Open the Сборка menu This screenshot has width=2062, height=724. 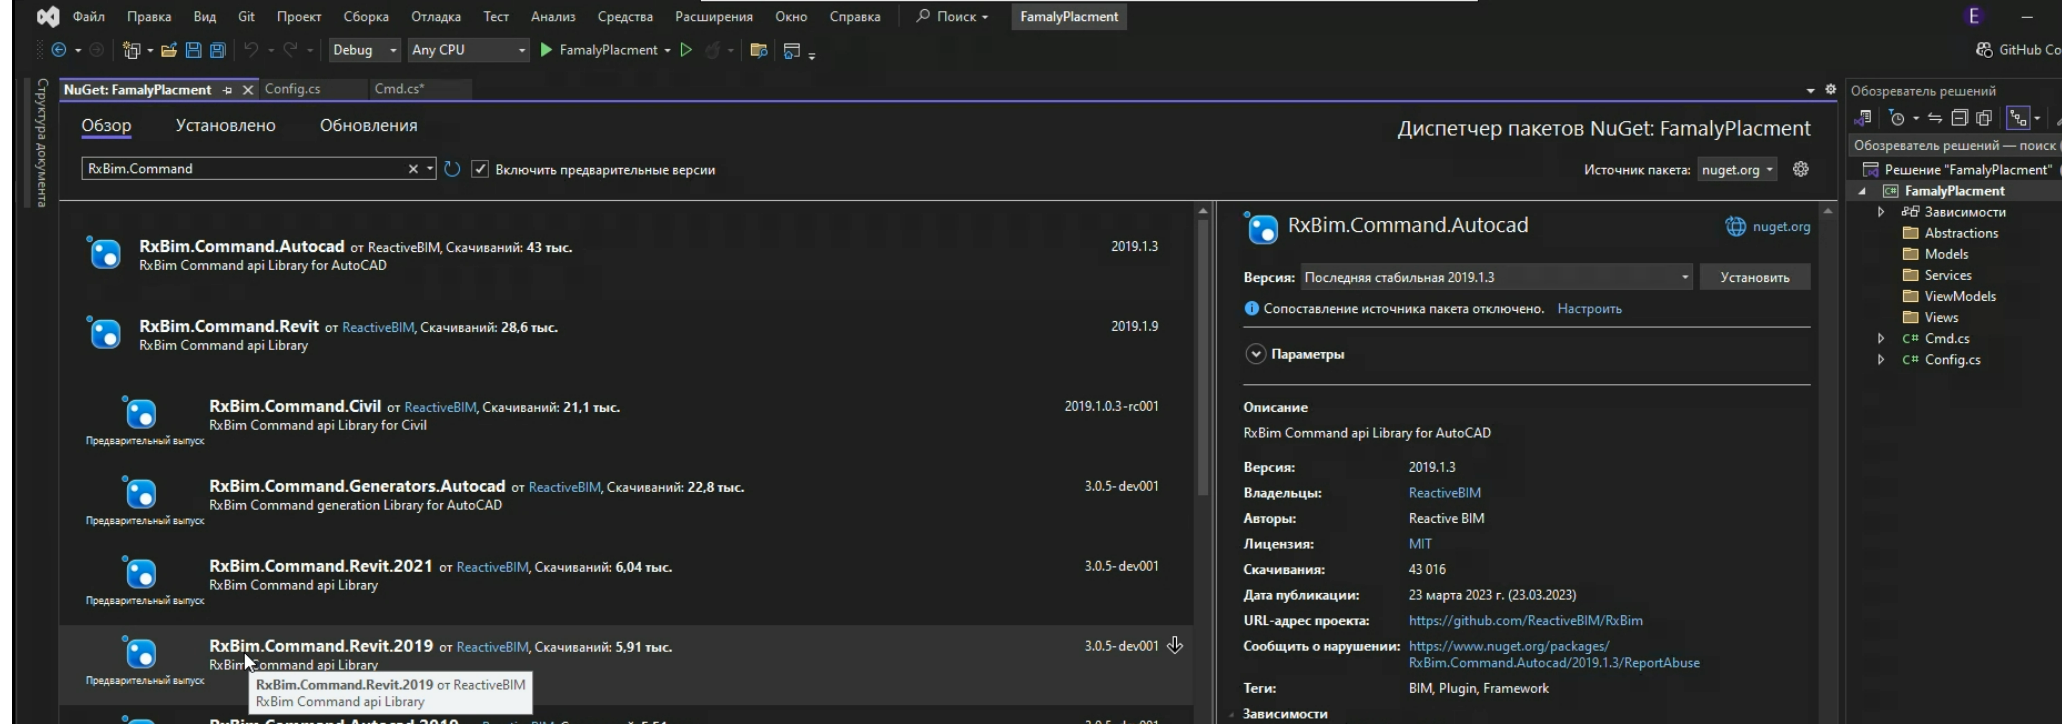pyautogui.click(x=365, y=17)
